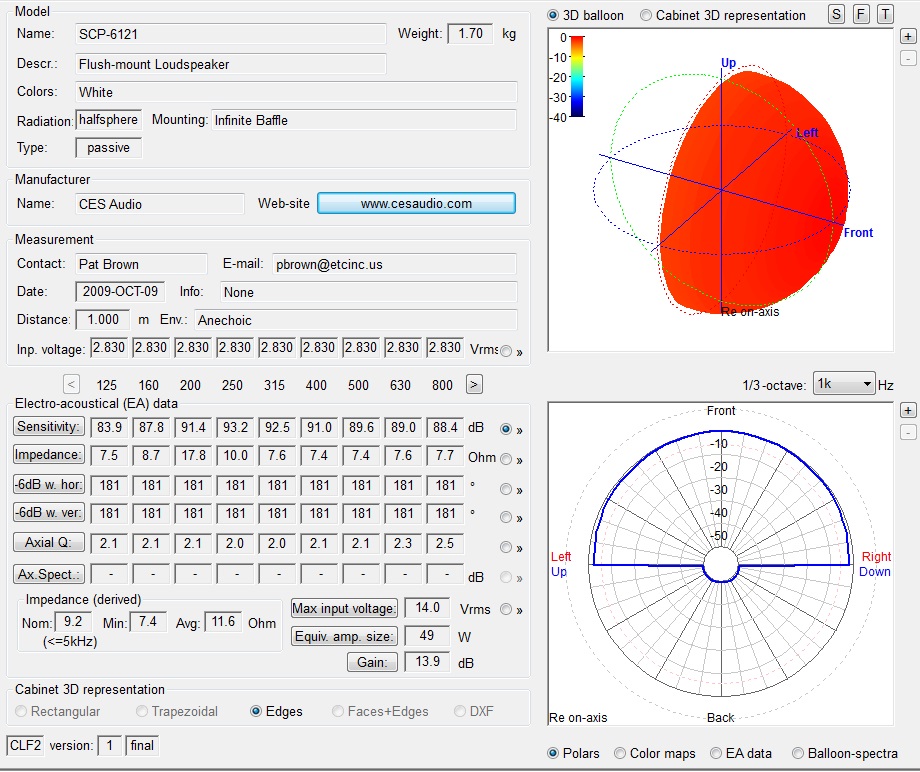
Task: Select the Color maps display option
Action: click(621, 753)
